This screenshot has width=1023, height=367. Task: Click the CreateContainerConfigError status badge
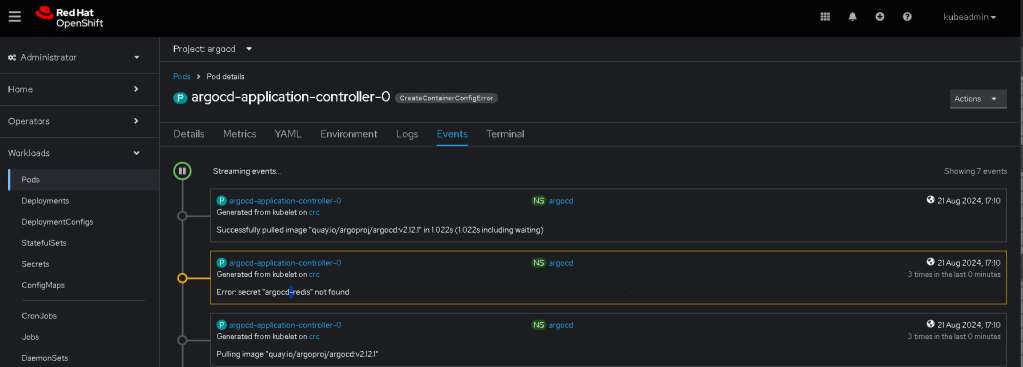447,98
